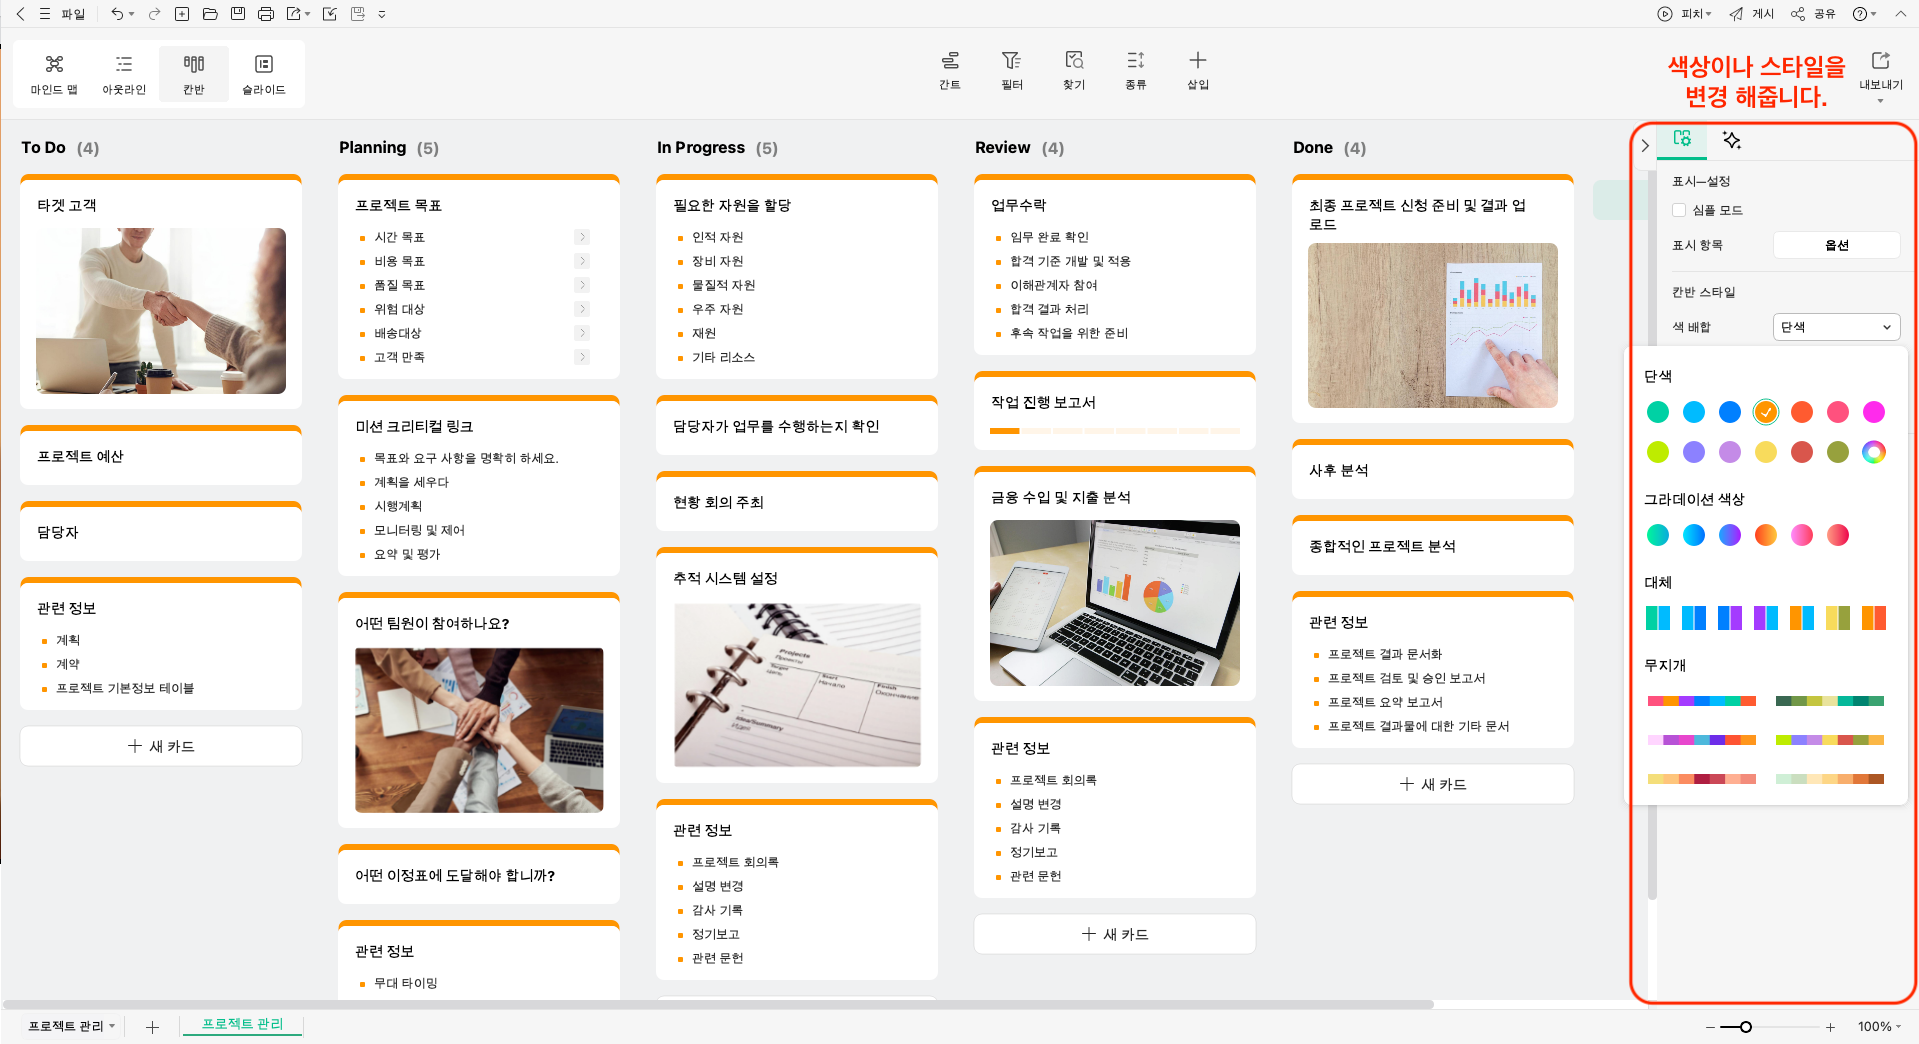The image size is (1919, 1044).
Task: Switch to 마인드 맵 view
Action: pos(53,72)
